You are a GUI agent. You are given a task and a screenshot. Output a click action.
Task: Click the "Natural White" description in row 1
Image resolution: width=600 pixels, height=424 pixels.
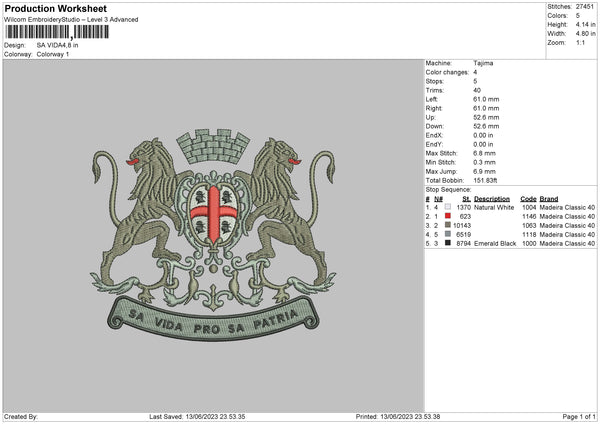pyautogui.click(x=494, y=207)
